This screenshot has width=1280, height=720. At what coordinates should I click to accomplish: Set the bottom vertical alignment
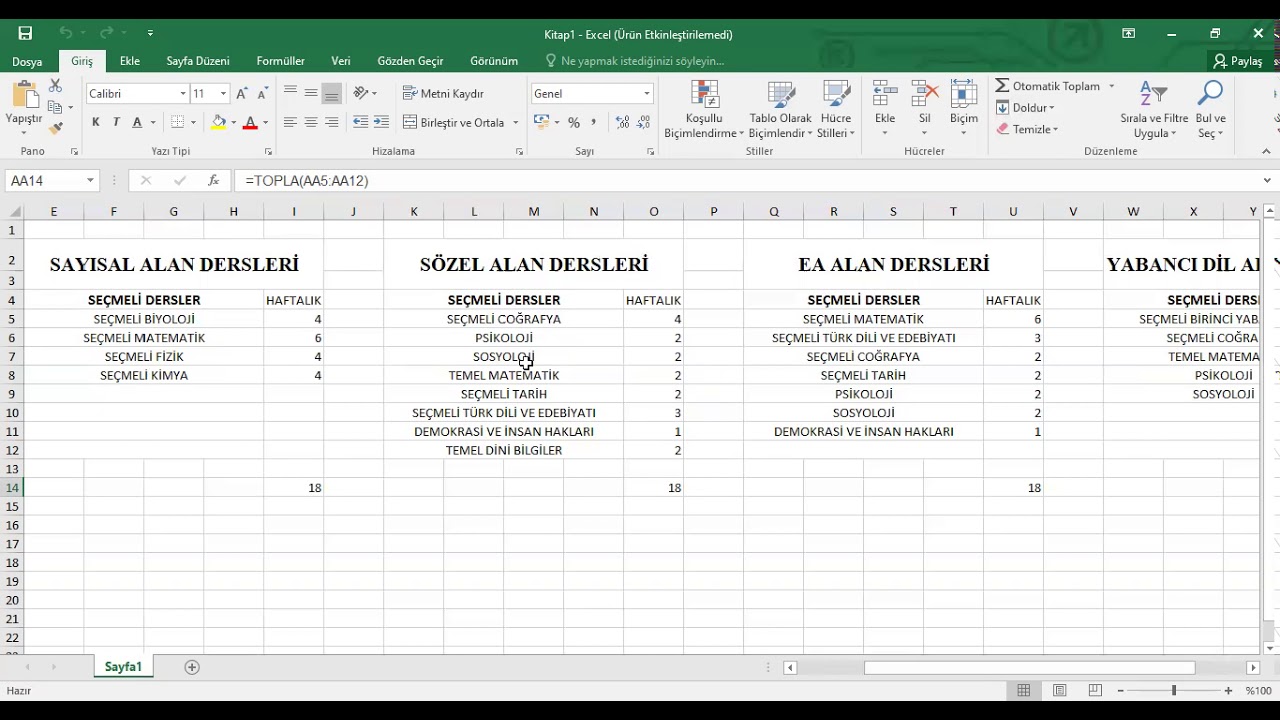tap(332, 93)
